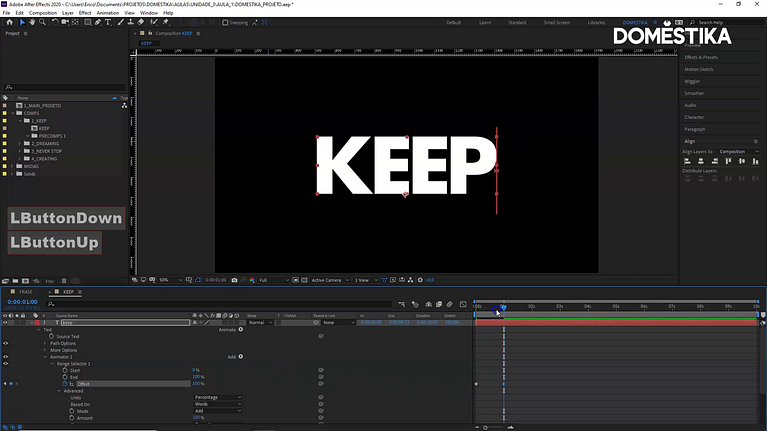Screen dimensions: 767x431
Task: Select the Hand tool
Action: (32, 23)
